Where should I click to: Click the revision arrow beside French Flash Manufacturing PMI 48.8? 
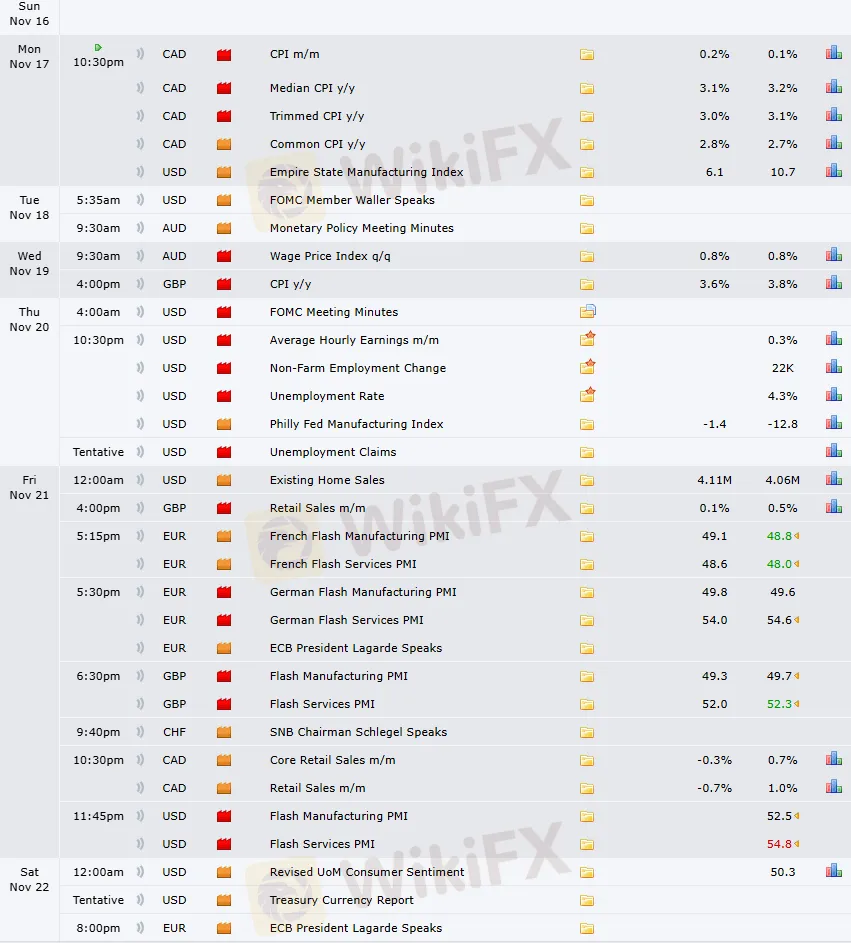[x=797, y=536]
